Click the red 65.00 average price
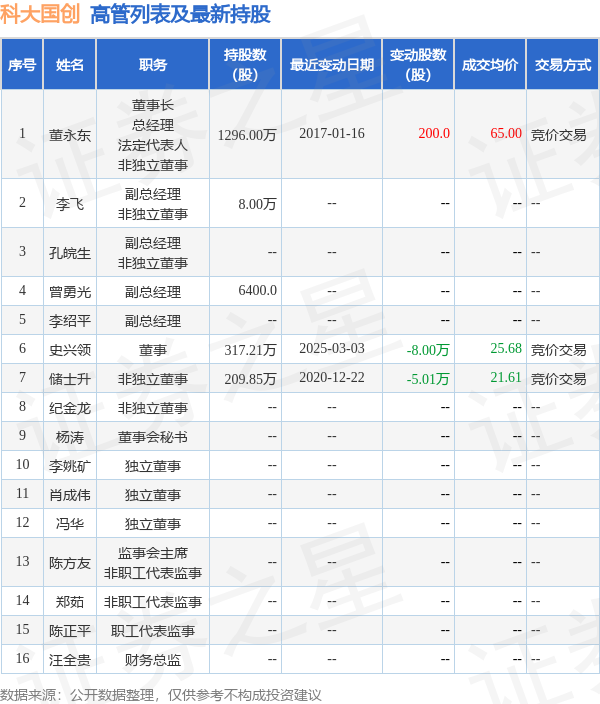Image resolution: width=600 pixels, height=704 pixels. (506, 133)
